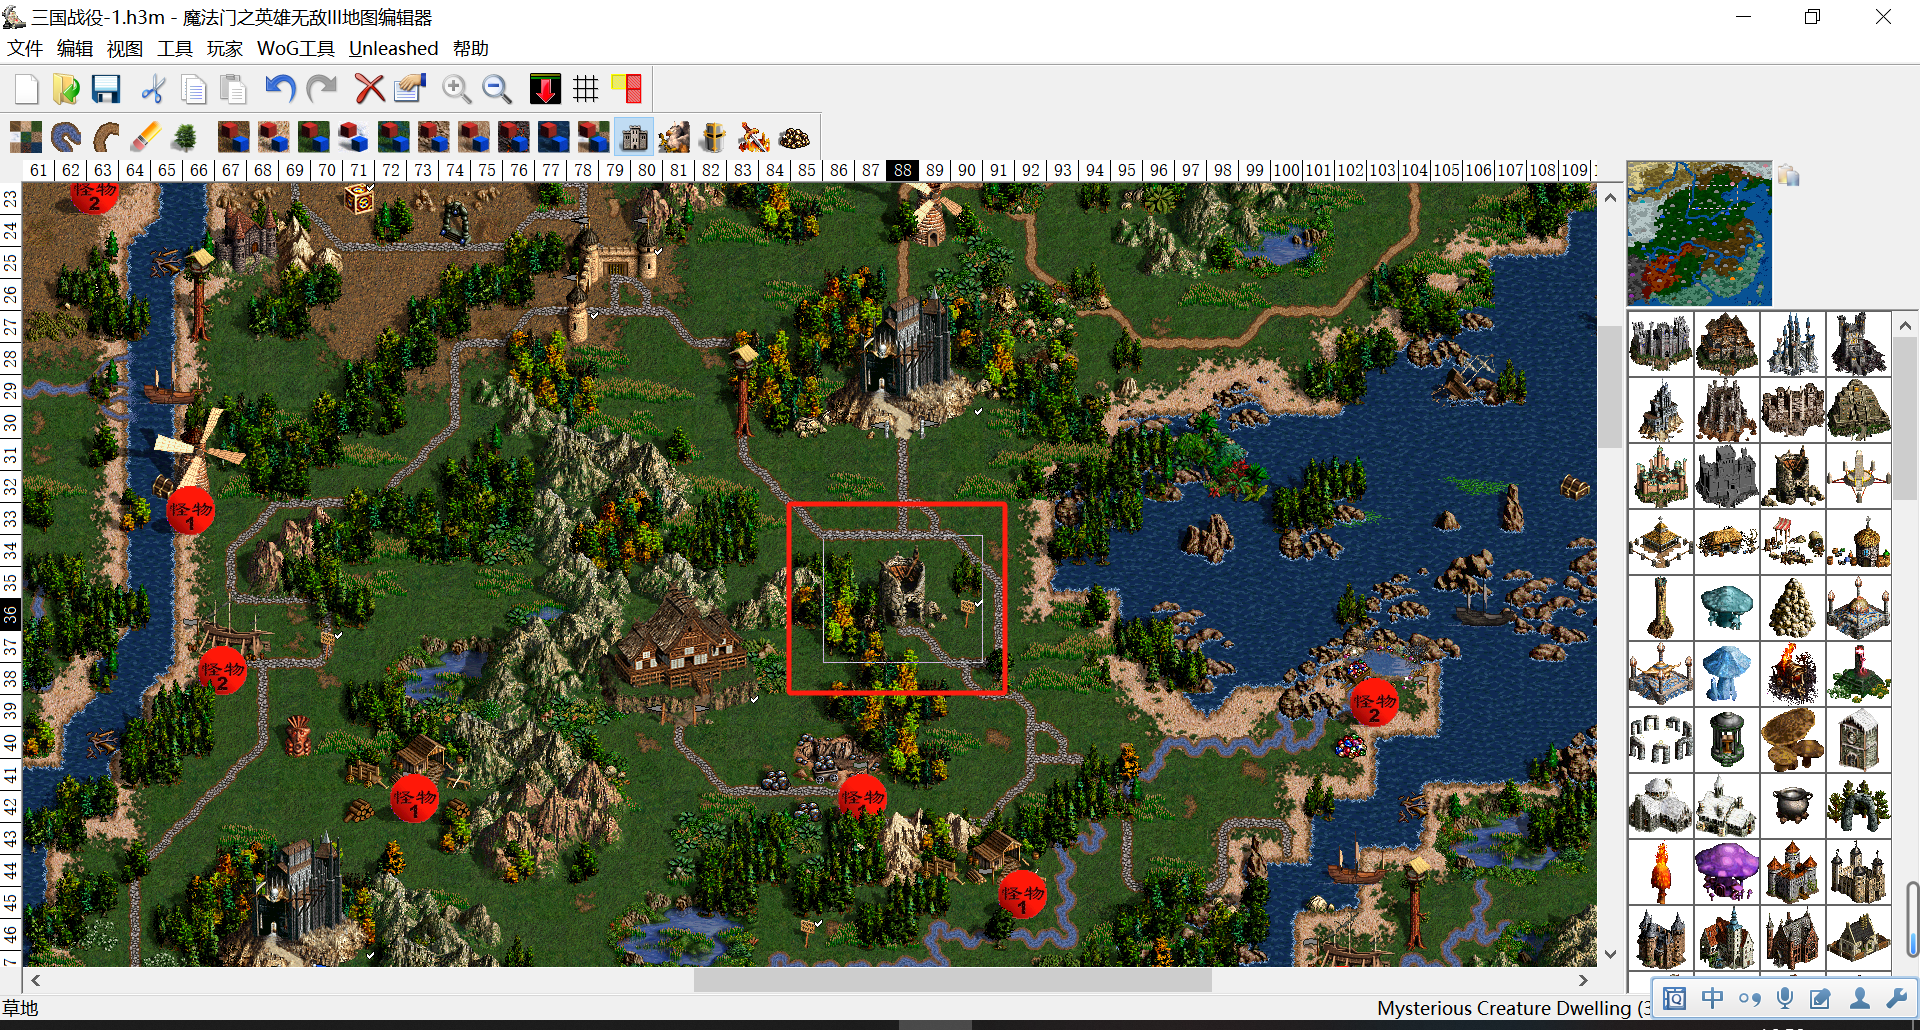1920x1030 pixels.
Task: Create a new map with the blank page icon
Action: tap(27, 89)
